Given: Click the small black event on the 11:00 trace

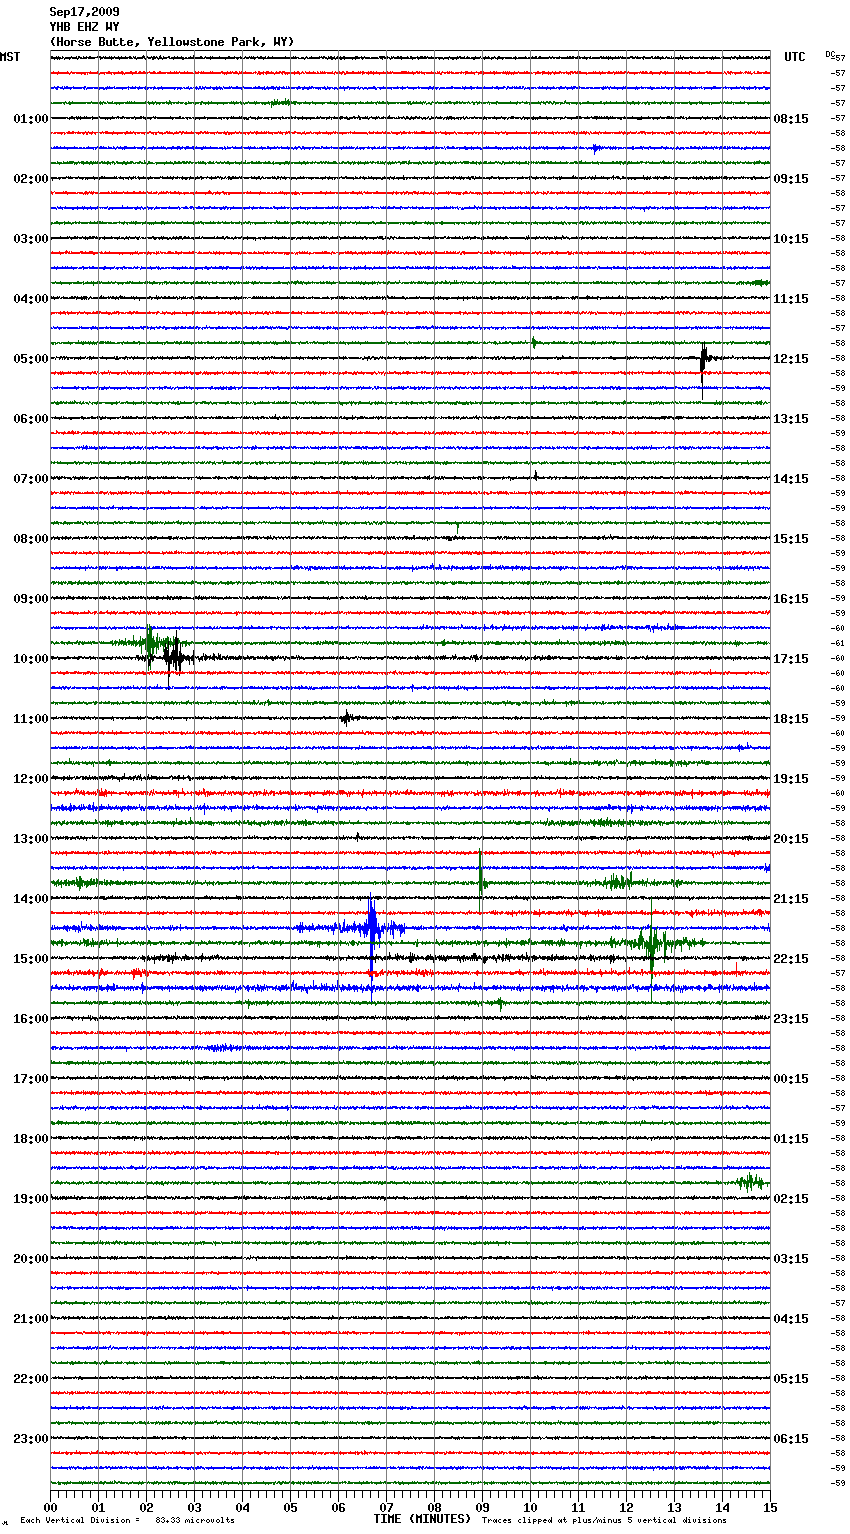Looking at the screenshot, I should coord(346,718).
